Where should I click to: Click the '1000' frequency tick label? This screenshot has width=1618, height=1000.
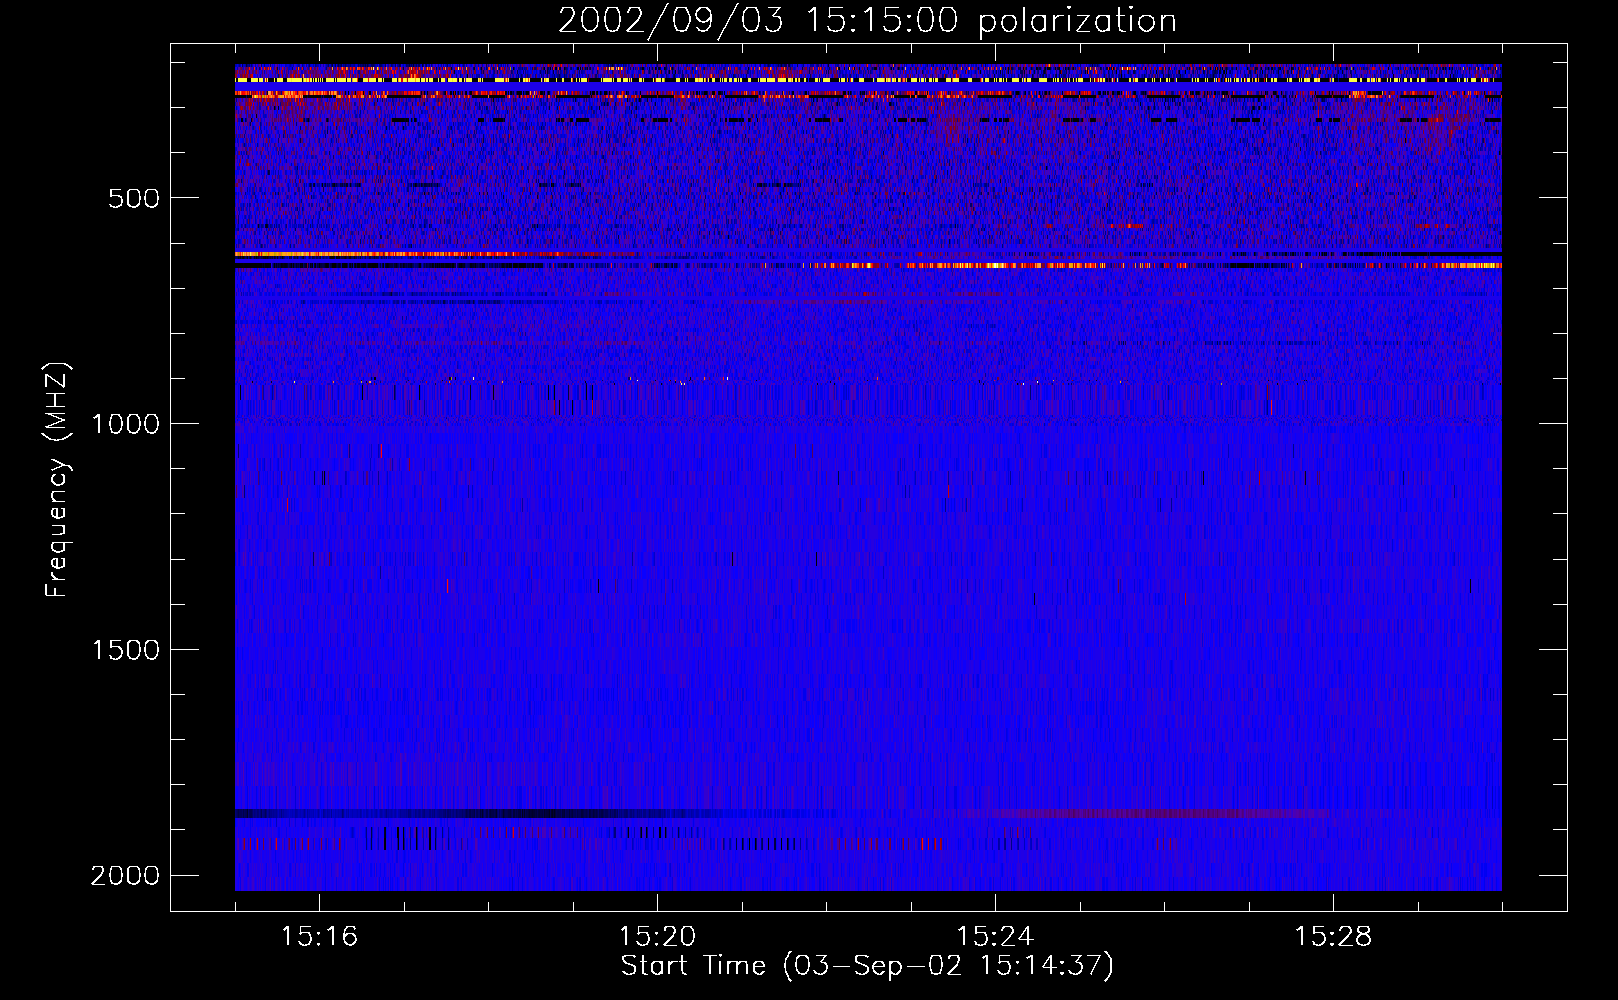pos(125,424)
